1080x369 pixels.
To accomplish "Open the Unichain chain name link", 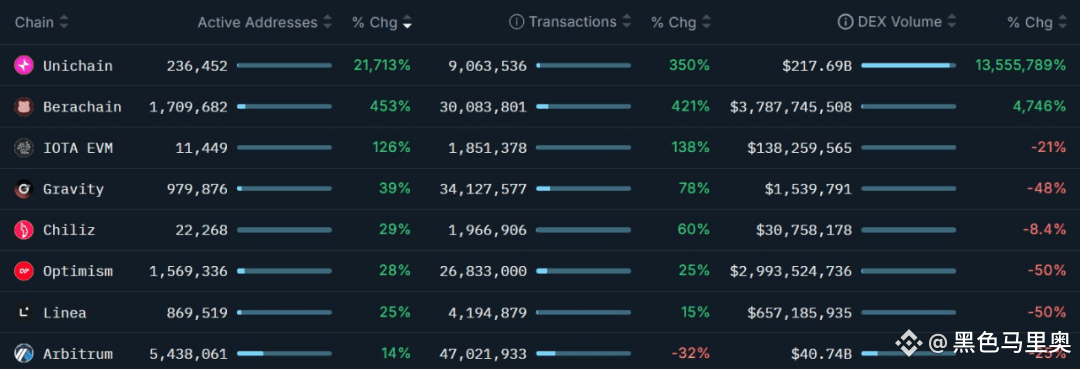I will click(x=78, y=66).
